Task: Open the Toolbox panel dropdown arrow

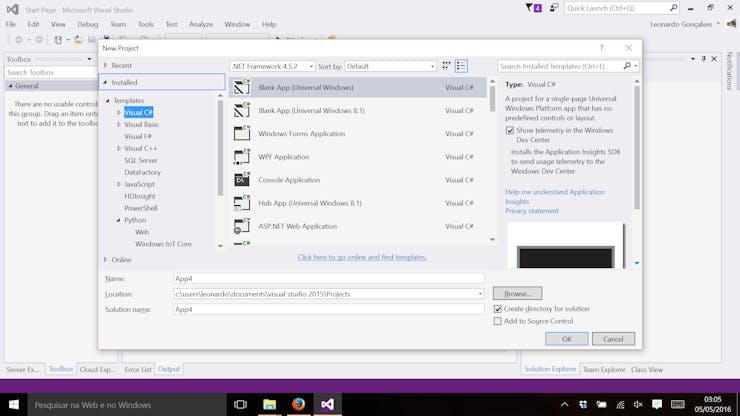Action: [89, 59]
